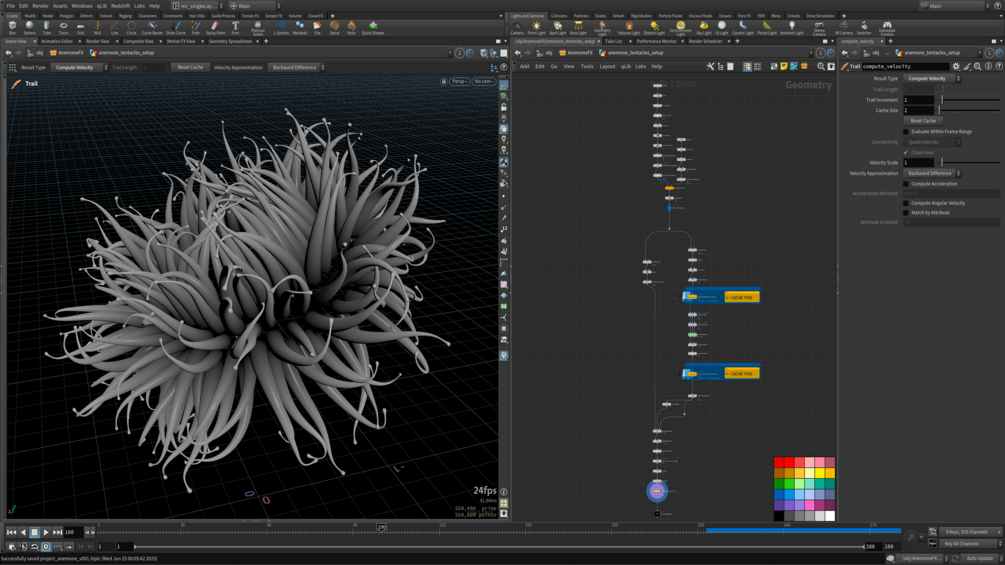This screenshot has height=565, width=1005.
Task: Click the L-System shelf tool
Action: pos(281,27)
